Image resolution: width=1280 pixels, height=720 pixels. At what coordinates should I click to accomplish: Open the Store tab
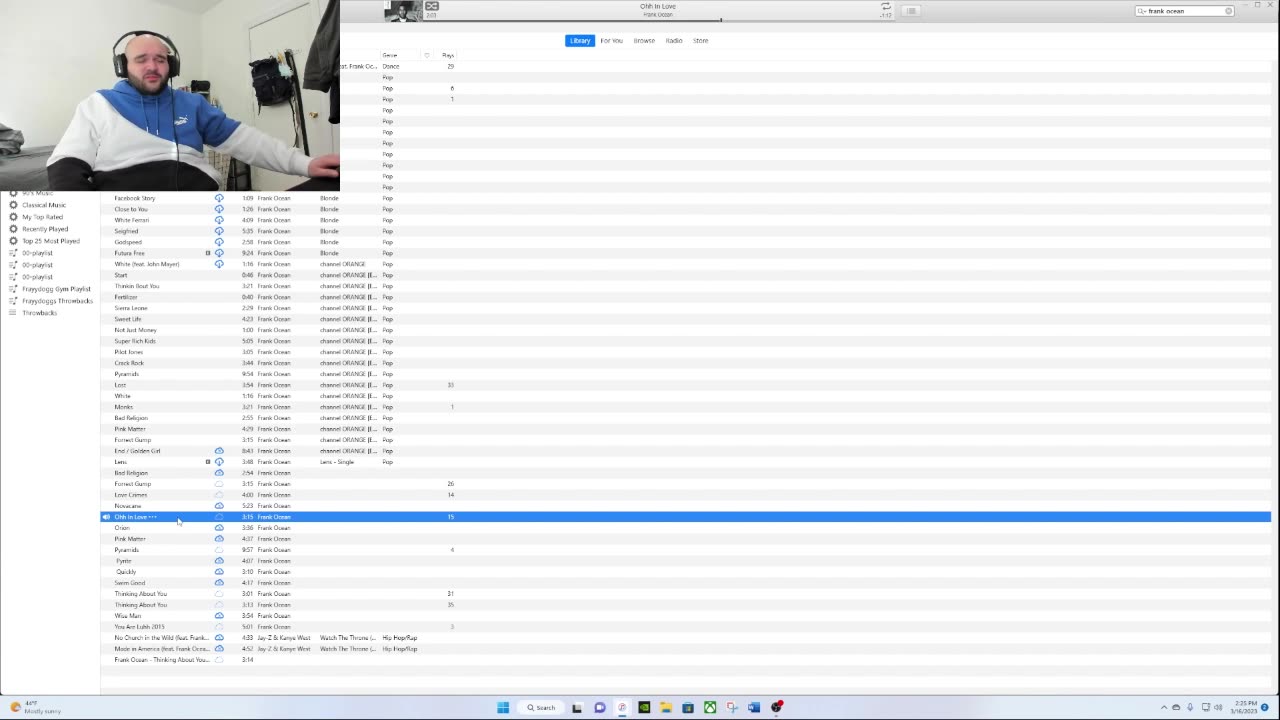click(x=701, y=40)
